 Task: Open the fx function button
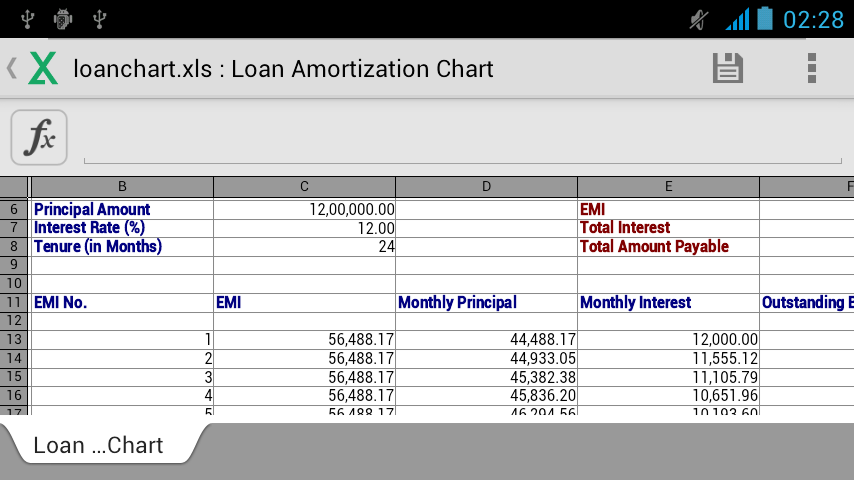39,137
